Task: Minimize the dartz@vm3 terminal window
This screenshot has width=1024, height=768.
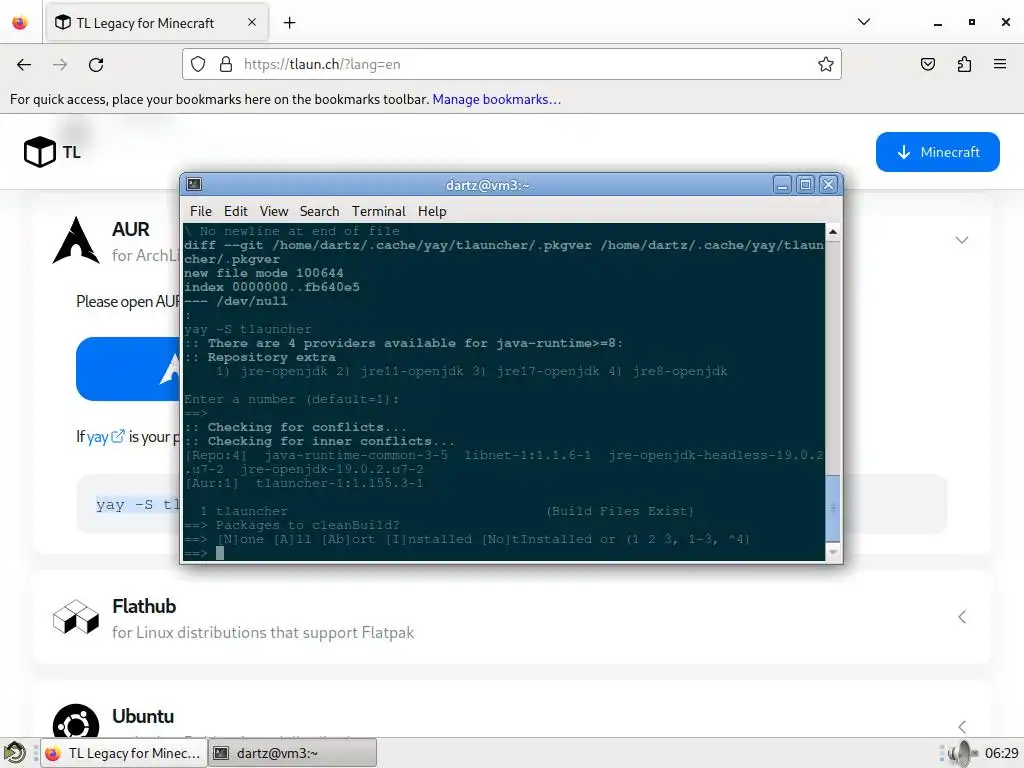Action: (x=782, y=185)
